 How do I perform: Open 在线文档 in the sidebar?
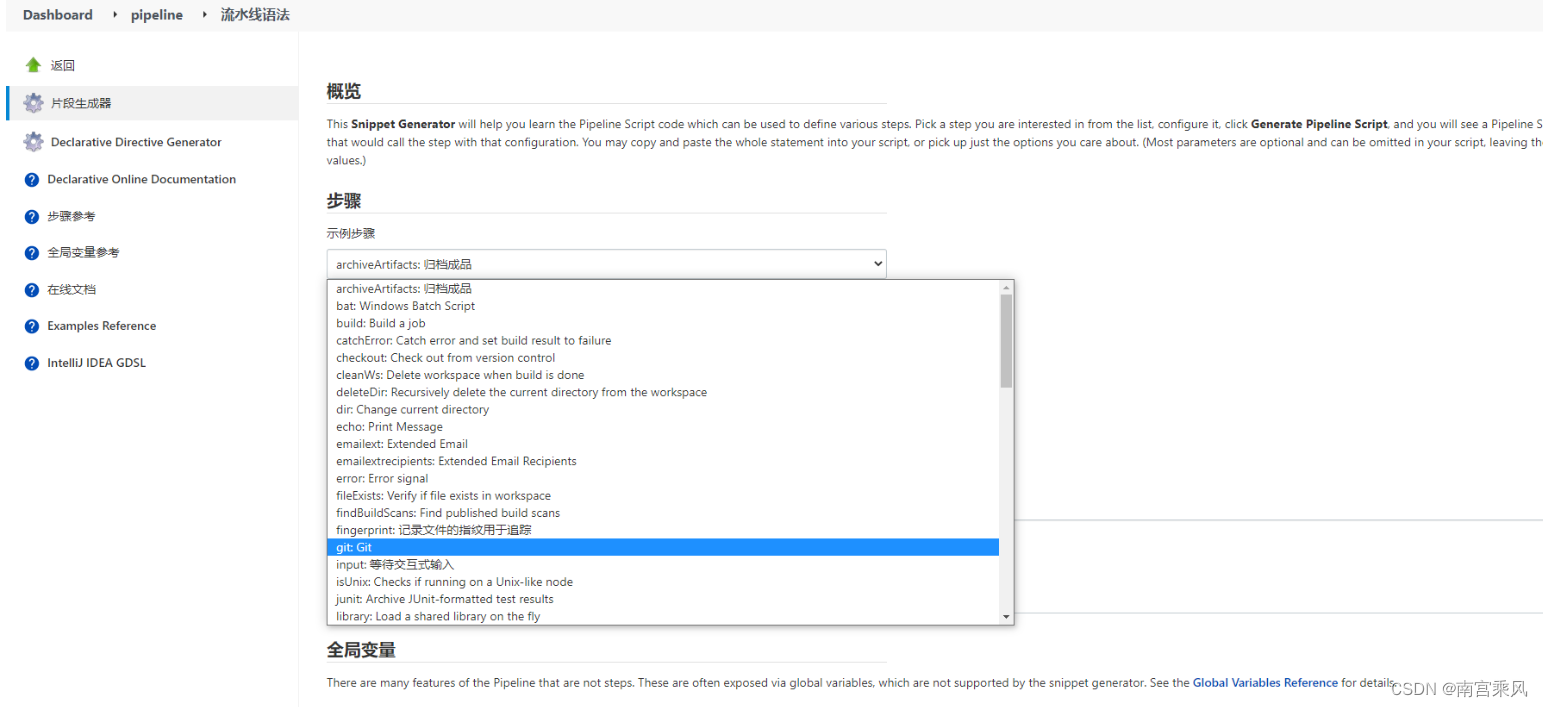[71, 290]
